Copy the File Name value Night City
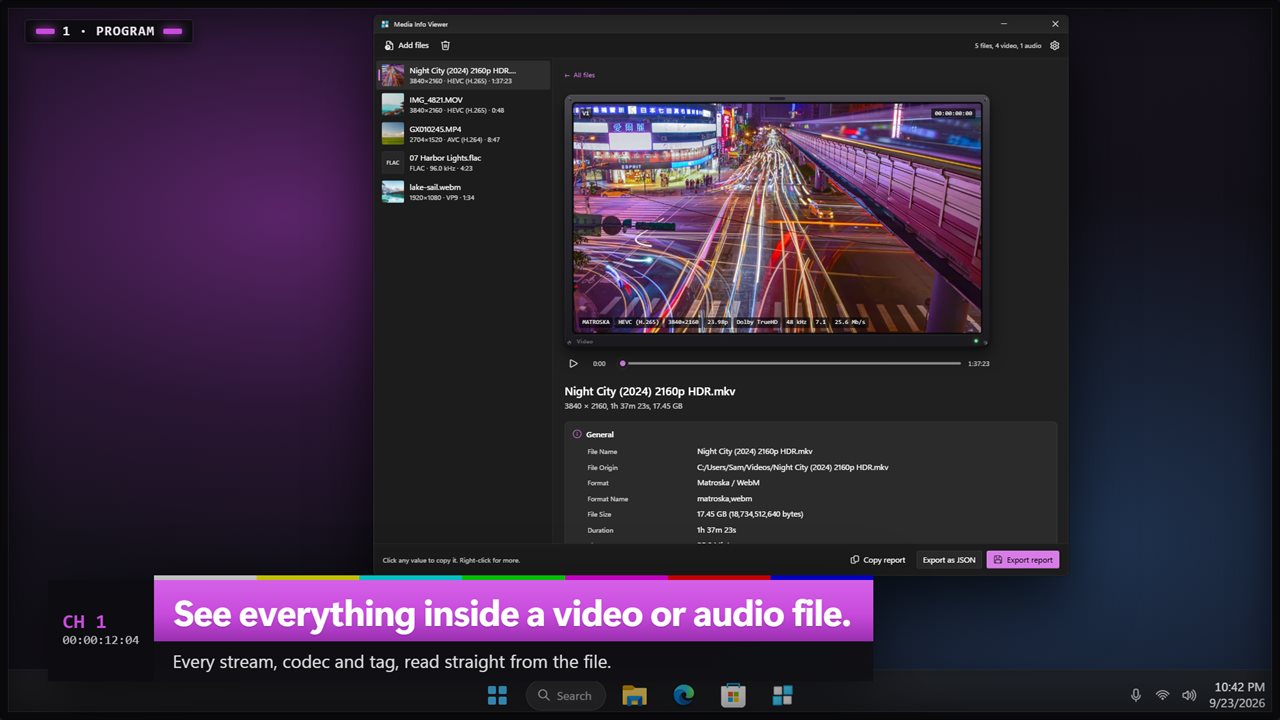This screenshot has height=720, width=1280. pyautogui.click(x=755, y=452)
